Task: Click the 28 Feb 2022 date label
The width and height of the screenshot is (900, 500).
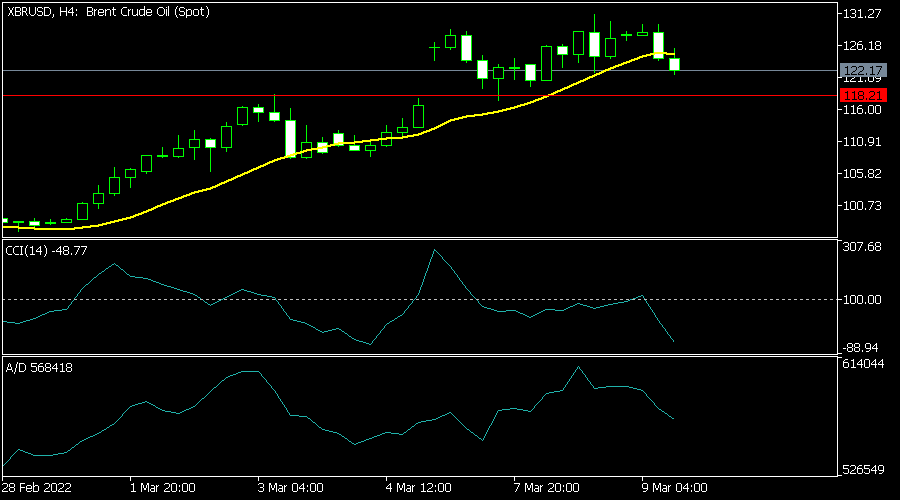Action: coord(37,488)
